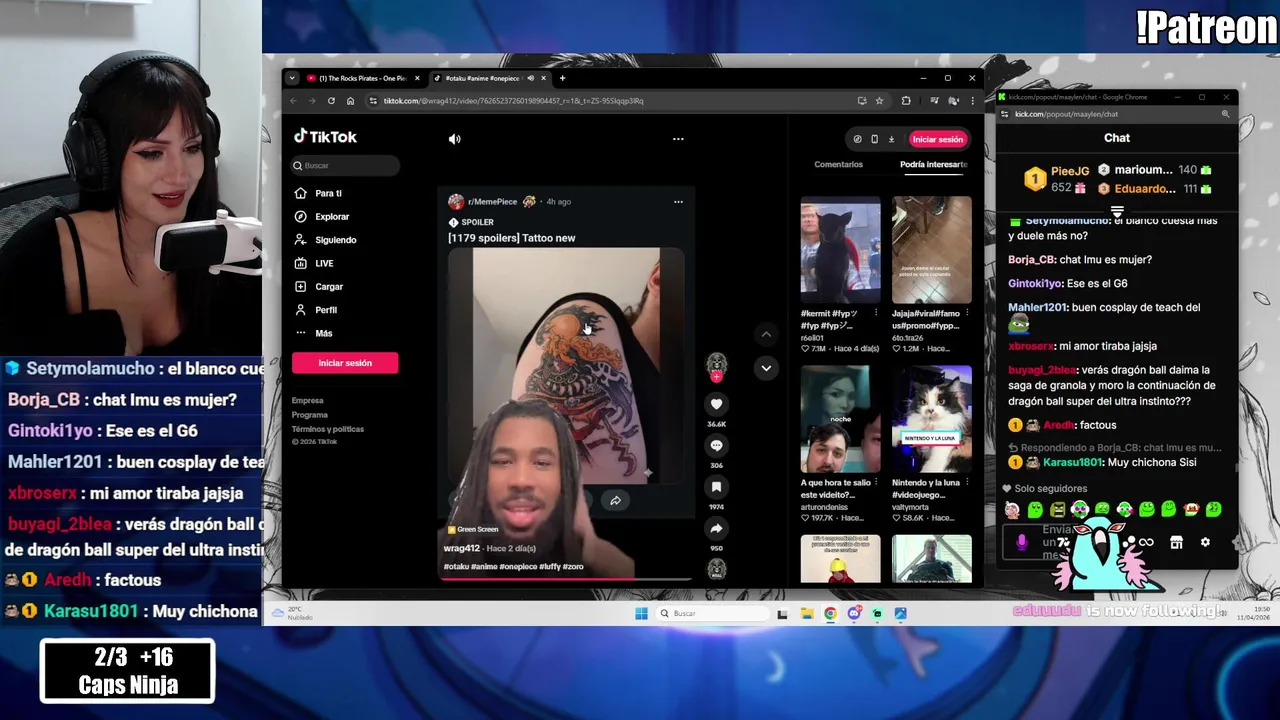Click the sidebar Iniciar sesión button
The image size is (1280, 720).
[x=345, y=363]
